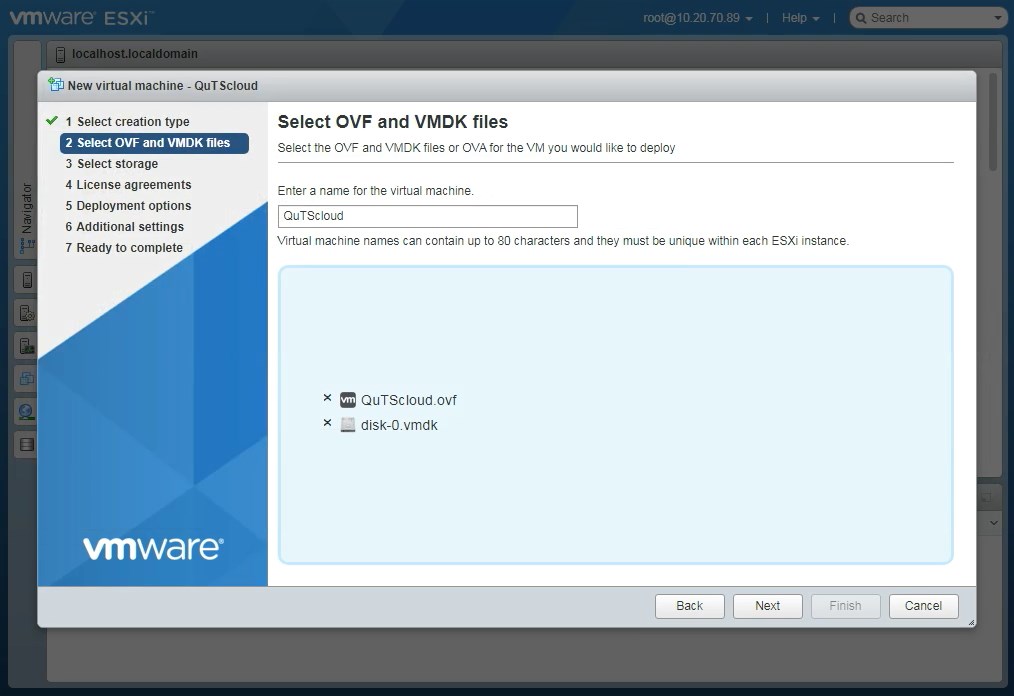
Task: Click the Select OVF and VMDK files heading
Action: [x=393, y=122]
